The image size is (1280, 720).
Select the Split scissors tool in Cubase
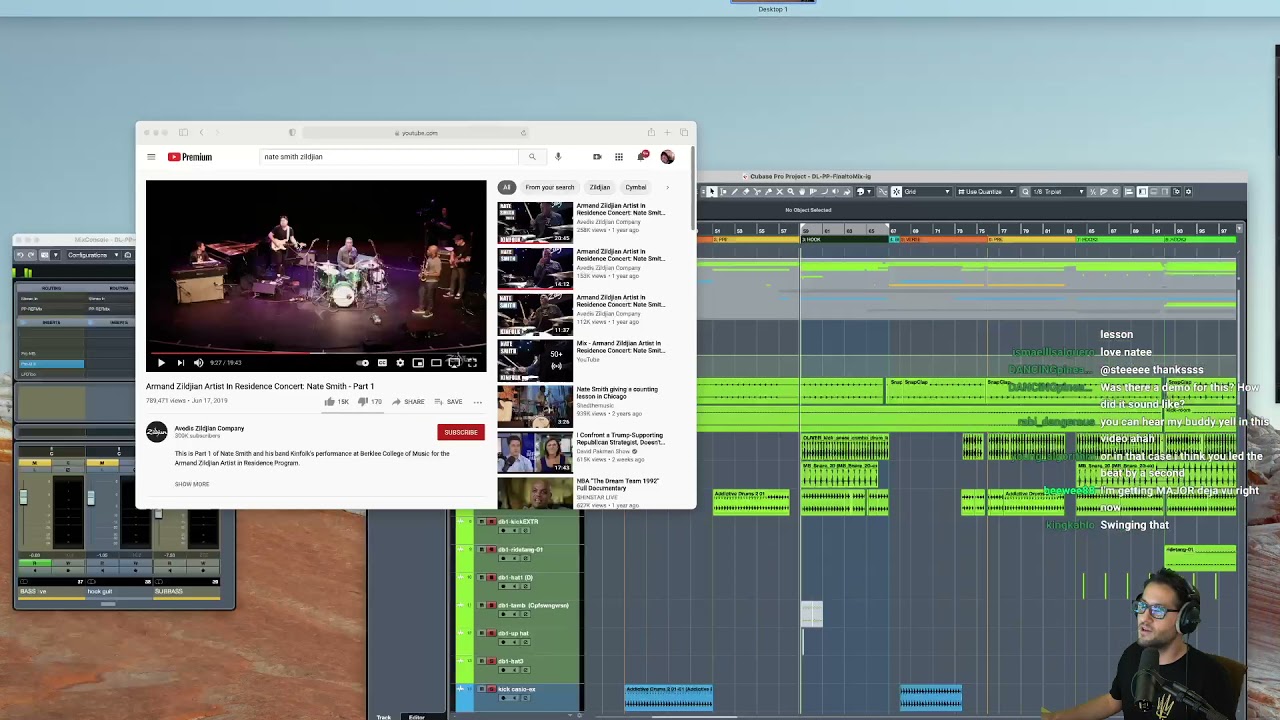click(x=757, y=192)
